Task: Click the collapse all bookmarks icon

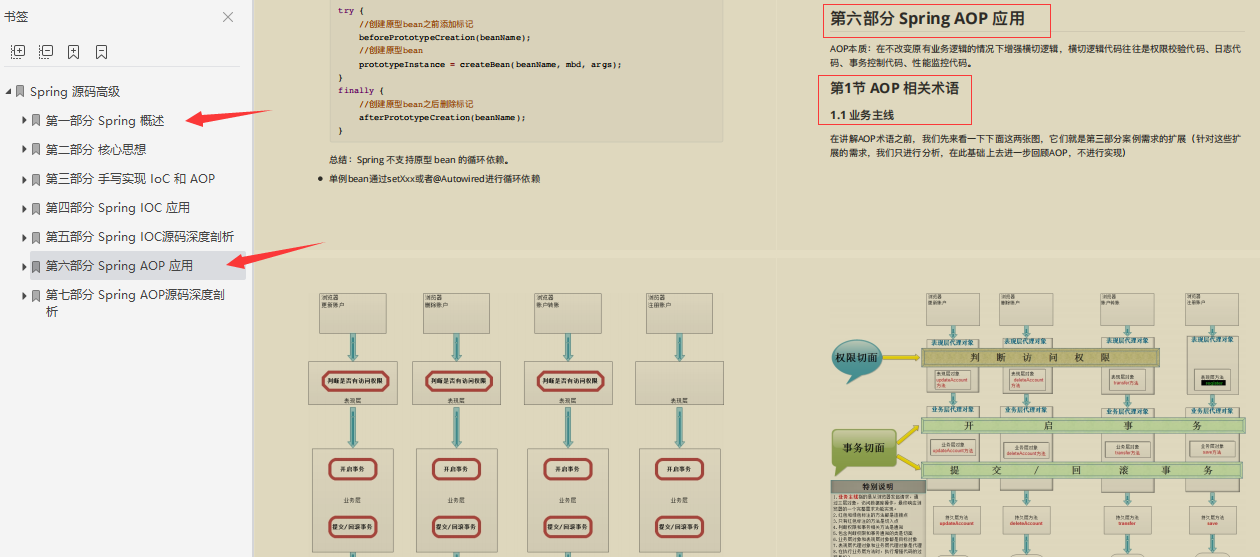Action: [46, 52]
